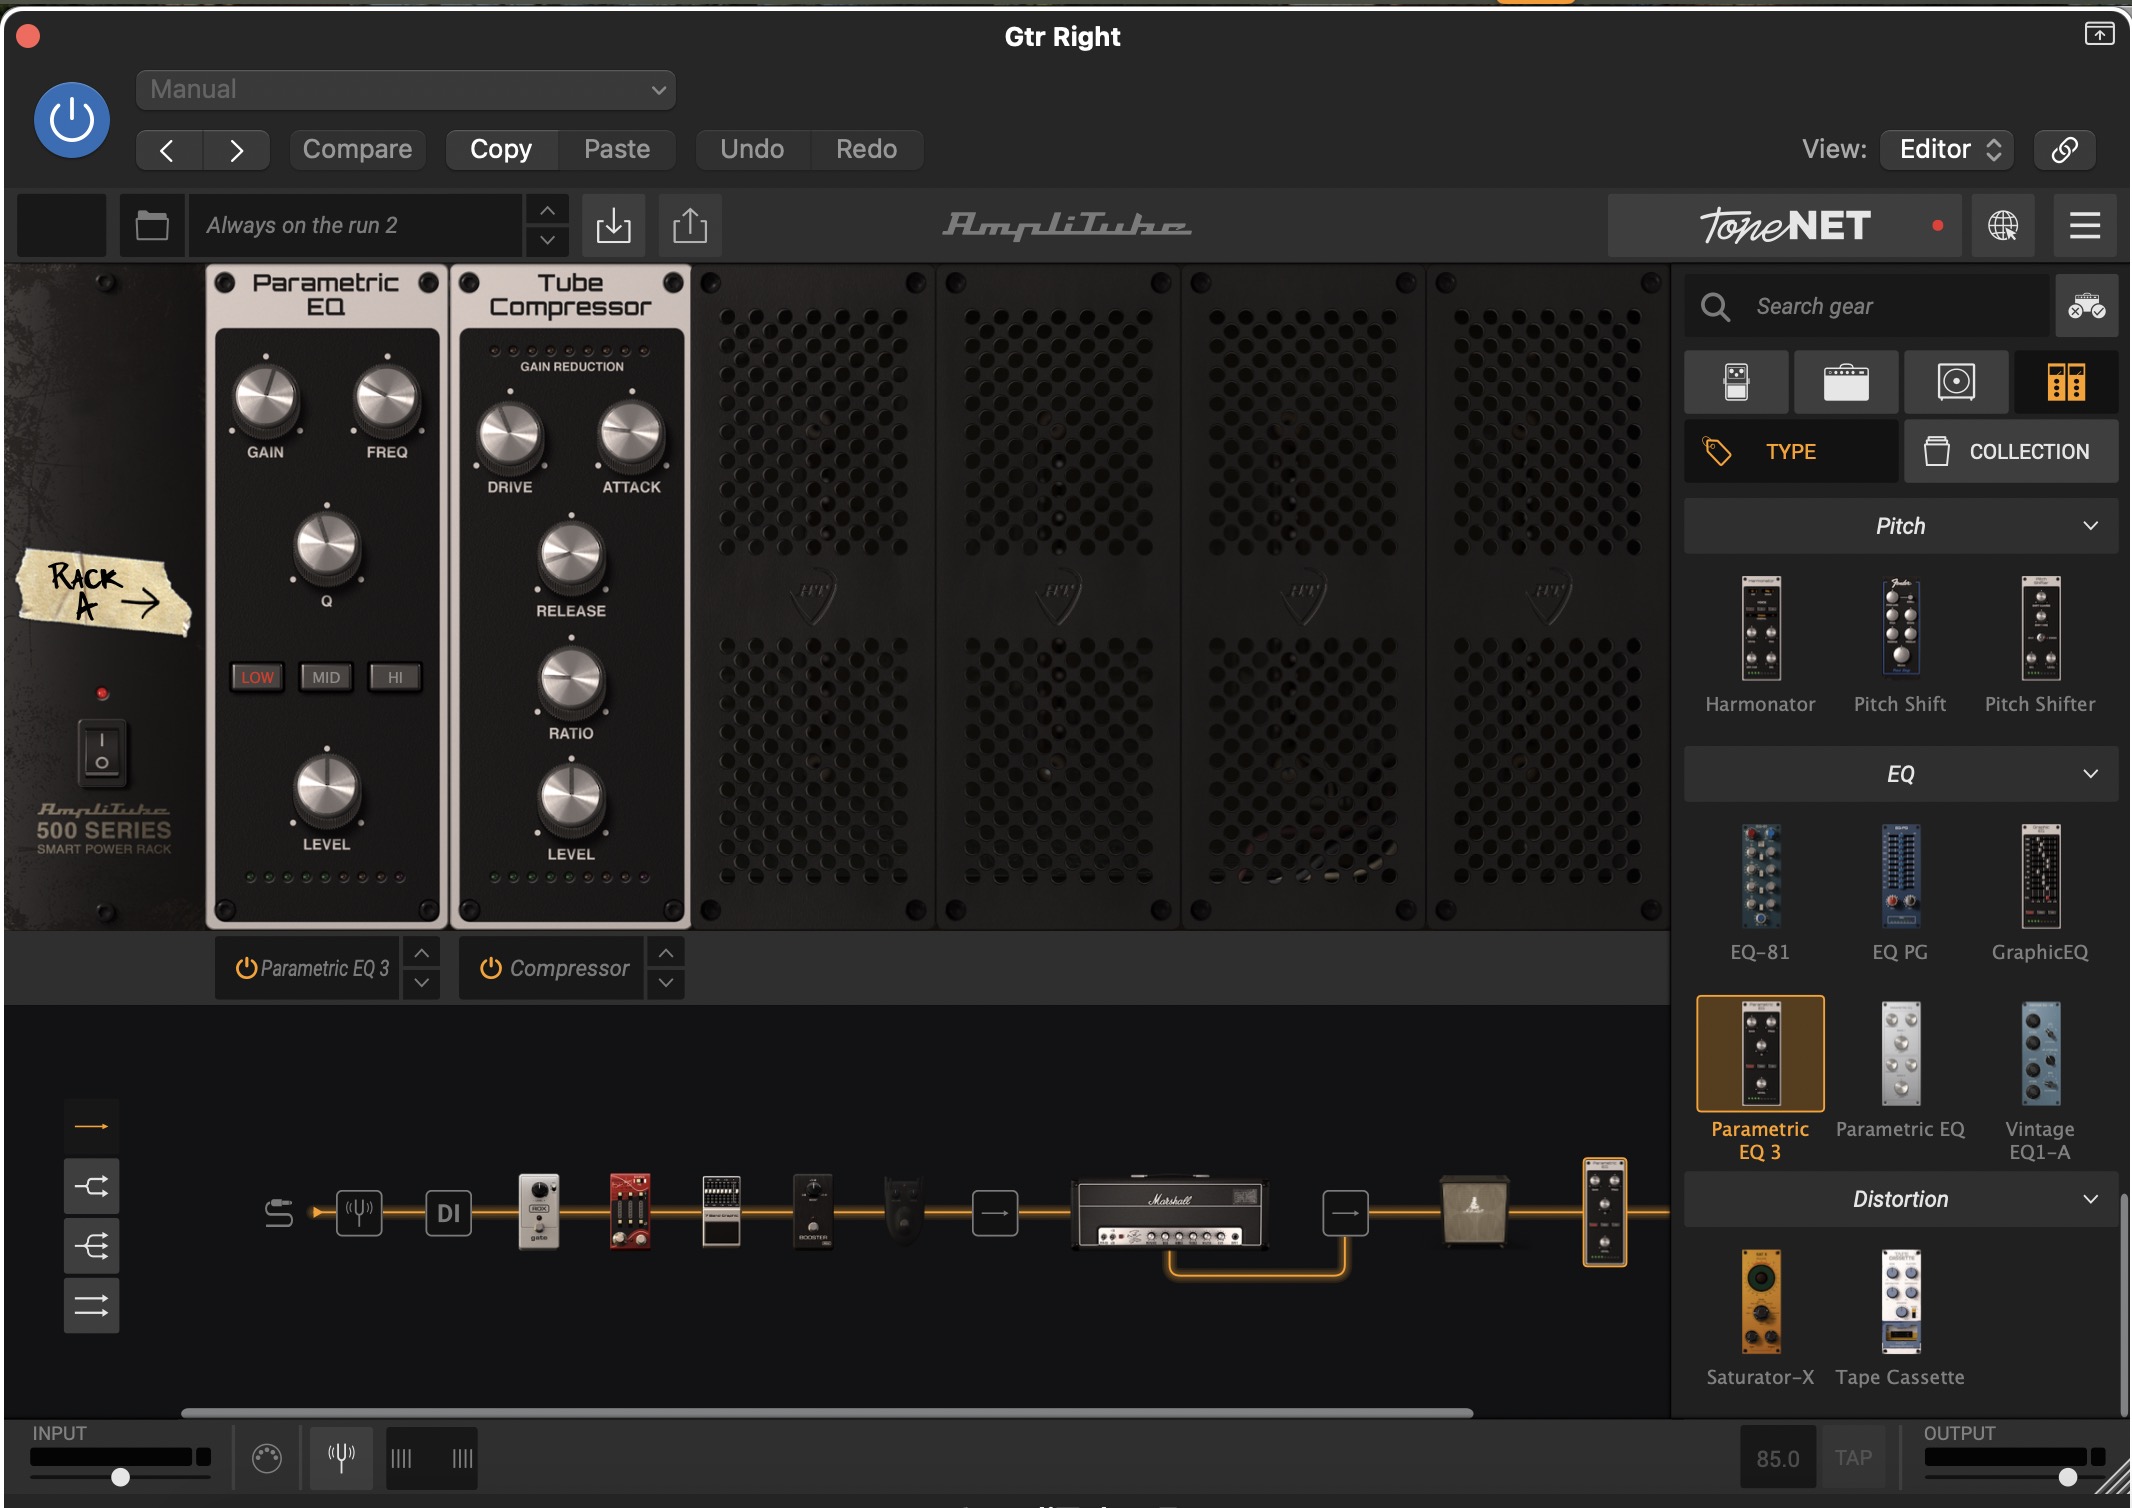Open the preset browser folder icon
This screenshot has height=1508, width=2132.
152,225
